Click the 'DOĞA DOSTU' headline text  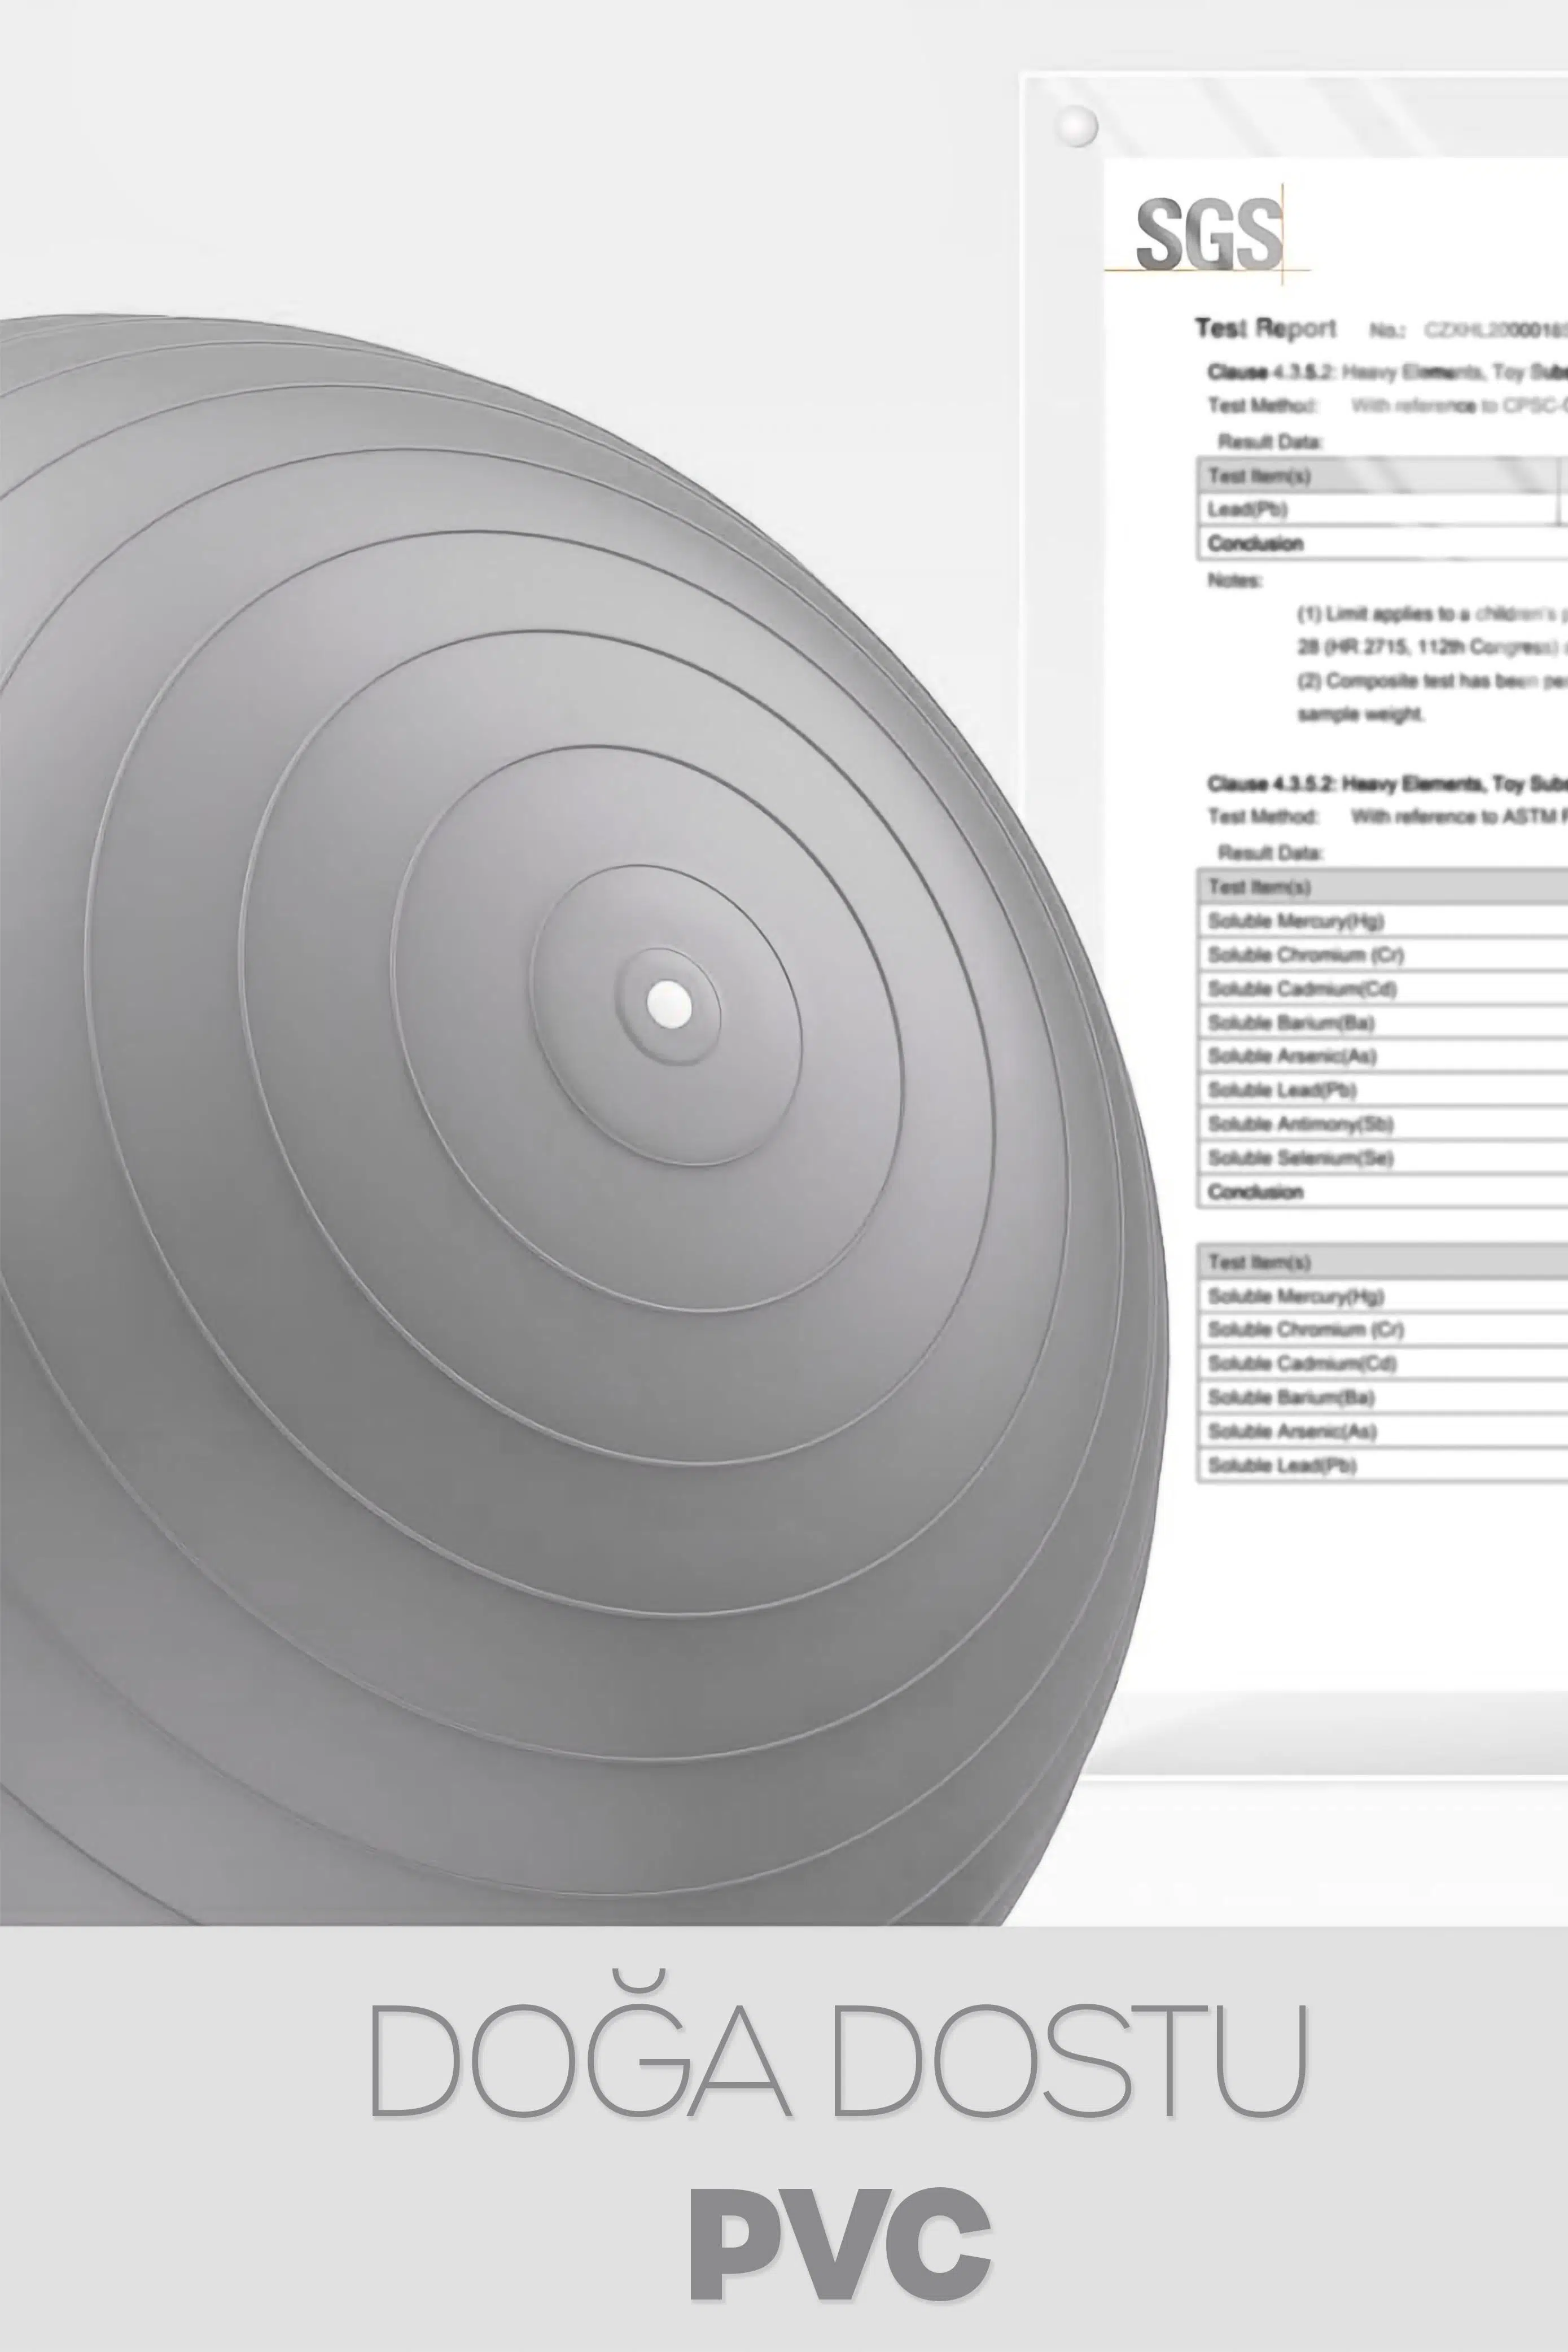(838, 2062)
